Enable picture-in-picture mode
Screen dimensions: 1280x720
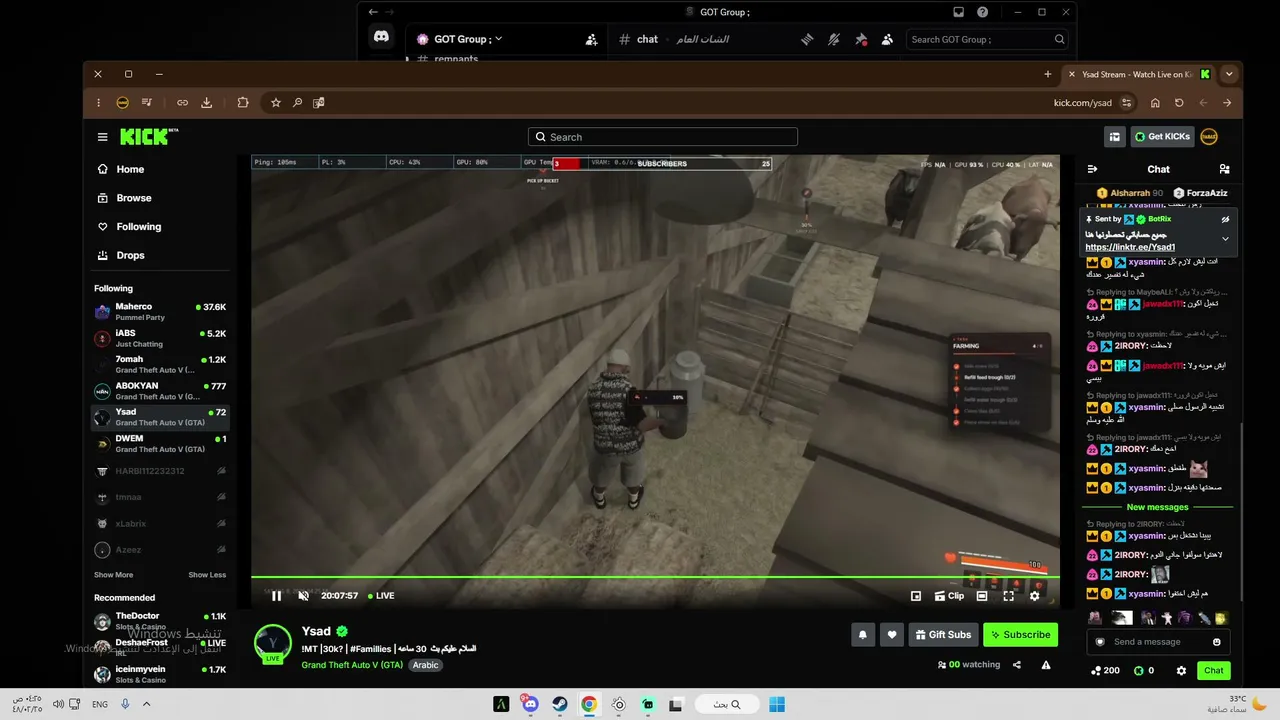(916, 596)
